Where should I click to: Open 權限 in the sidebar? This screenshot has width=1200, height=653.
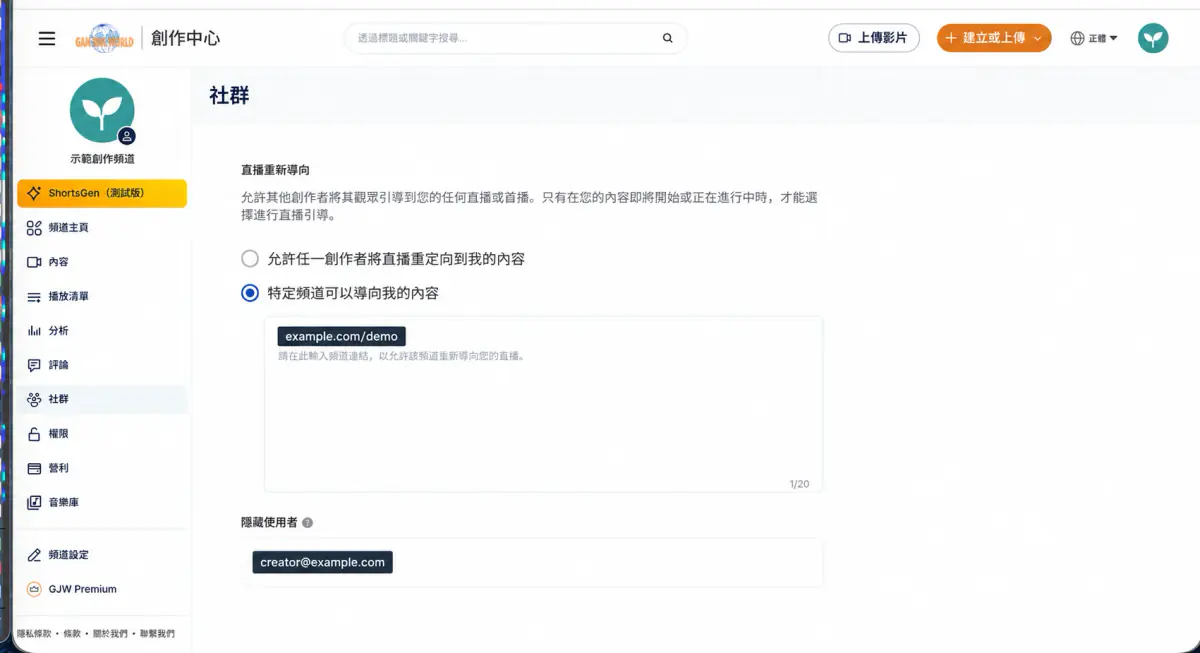[x=102, y=434]
